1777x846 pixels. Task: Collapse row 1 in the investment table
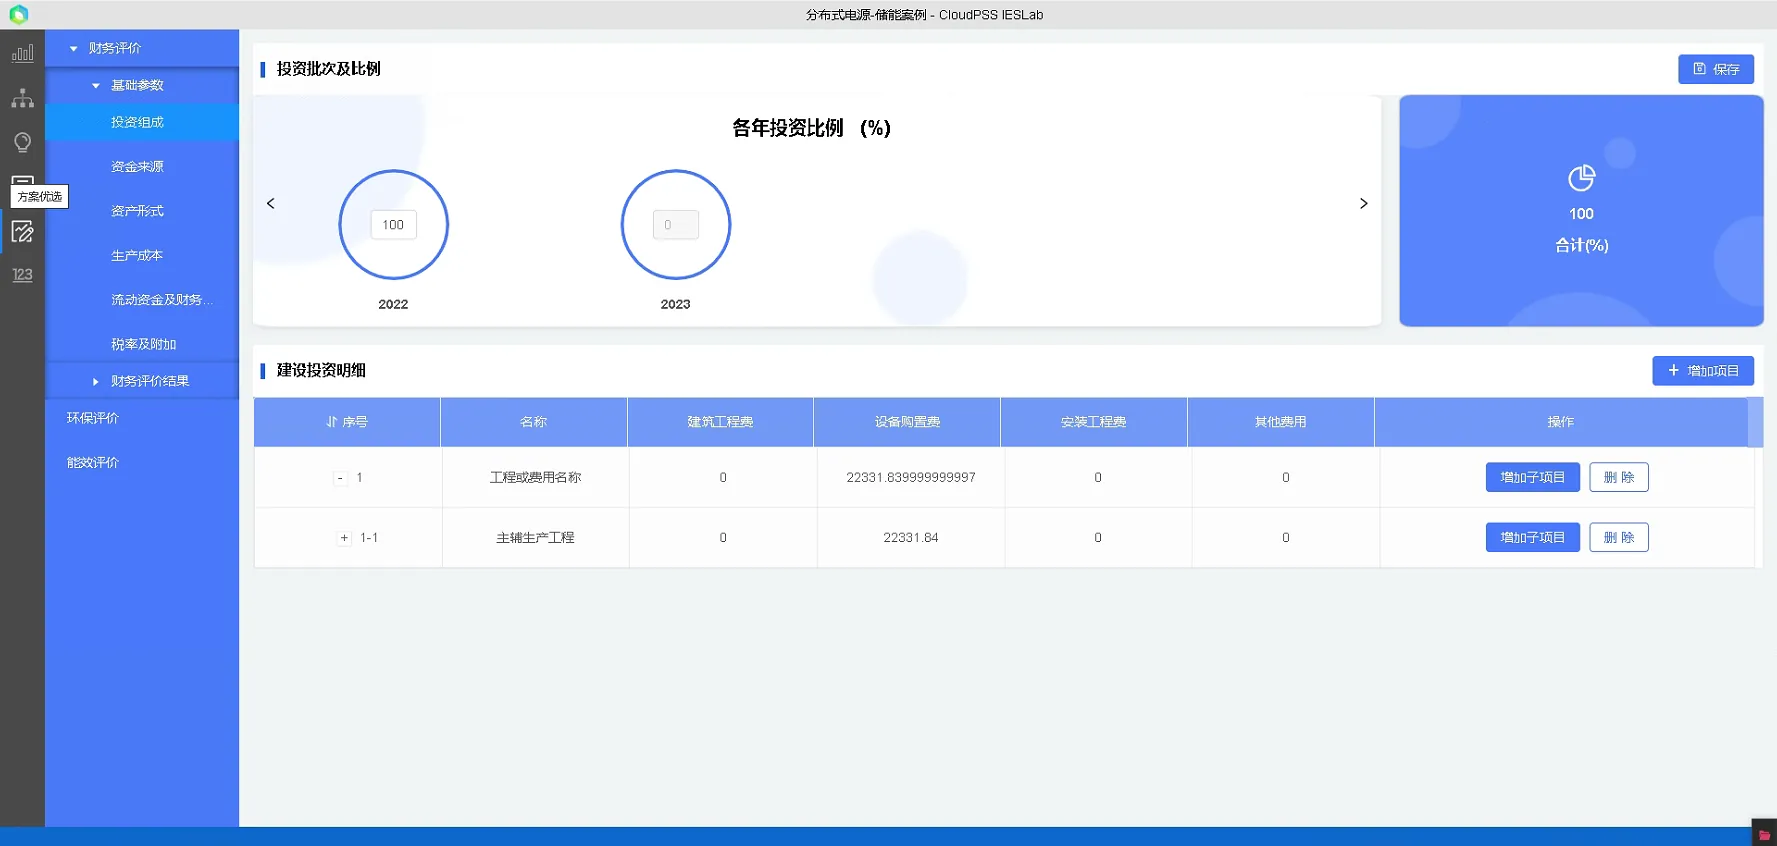(x=340, y=478)
